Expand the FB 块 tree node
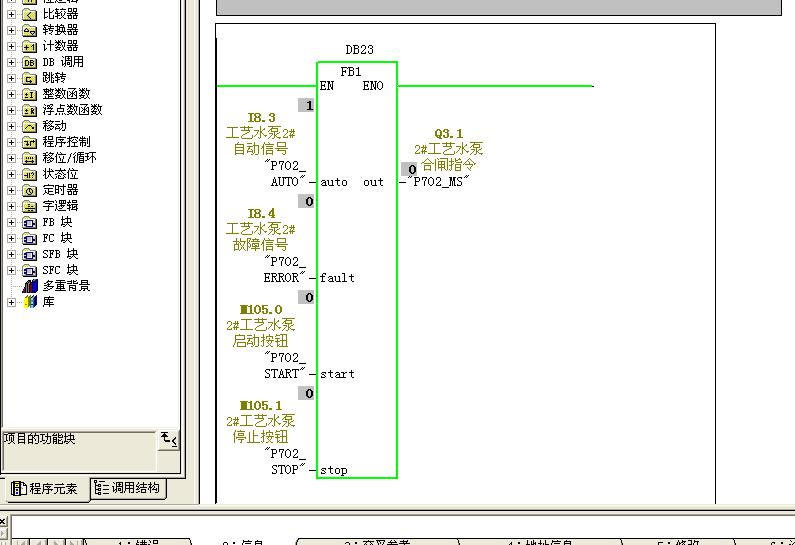The height and width of the screenshot is (545, 795). click(11, 223)
